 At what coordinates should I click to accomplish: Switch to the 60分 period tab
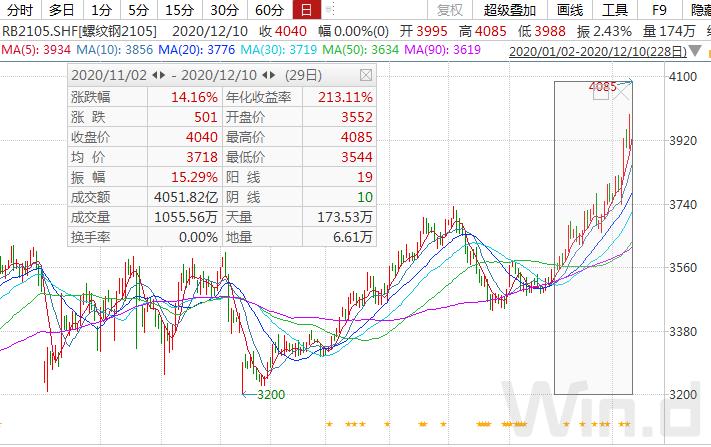(x=270, y=10)
